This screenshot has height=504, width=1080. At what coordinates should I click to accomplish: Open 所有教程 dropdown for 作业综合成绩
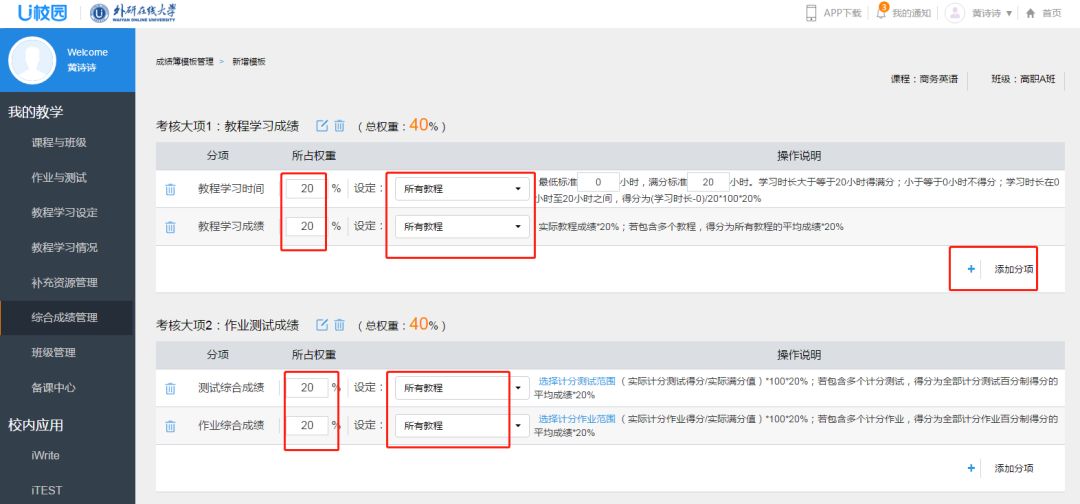pos(462,426)
